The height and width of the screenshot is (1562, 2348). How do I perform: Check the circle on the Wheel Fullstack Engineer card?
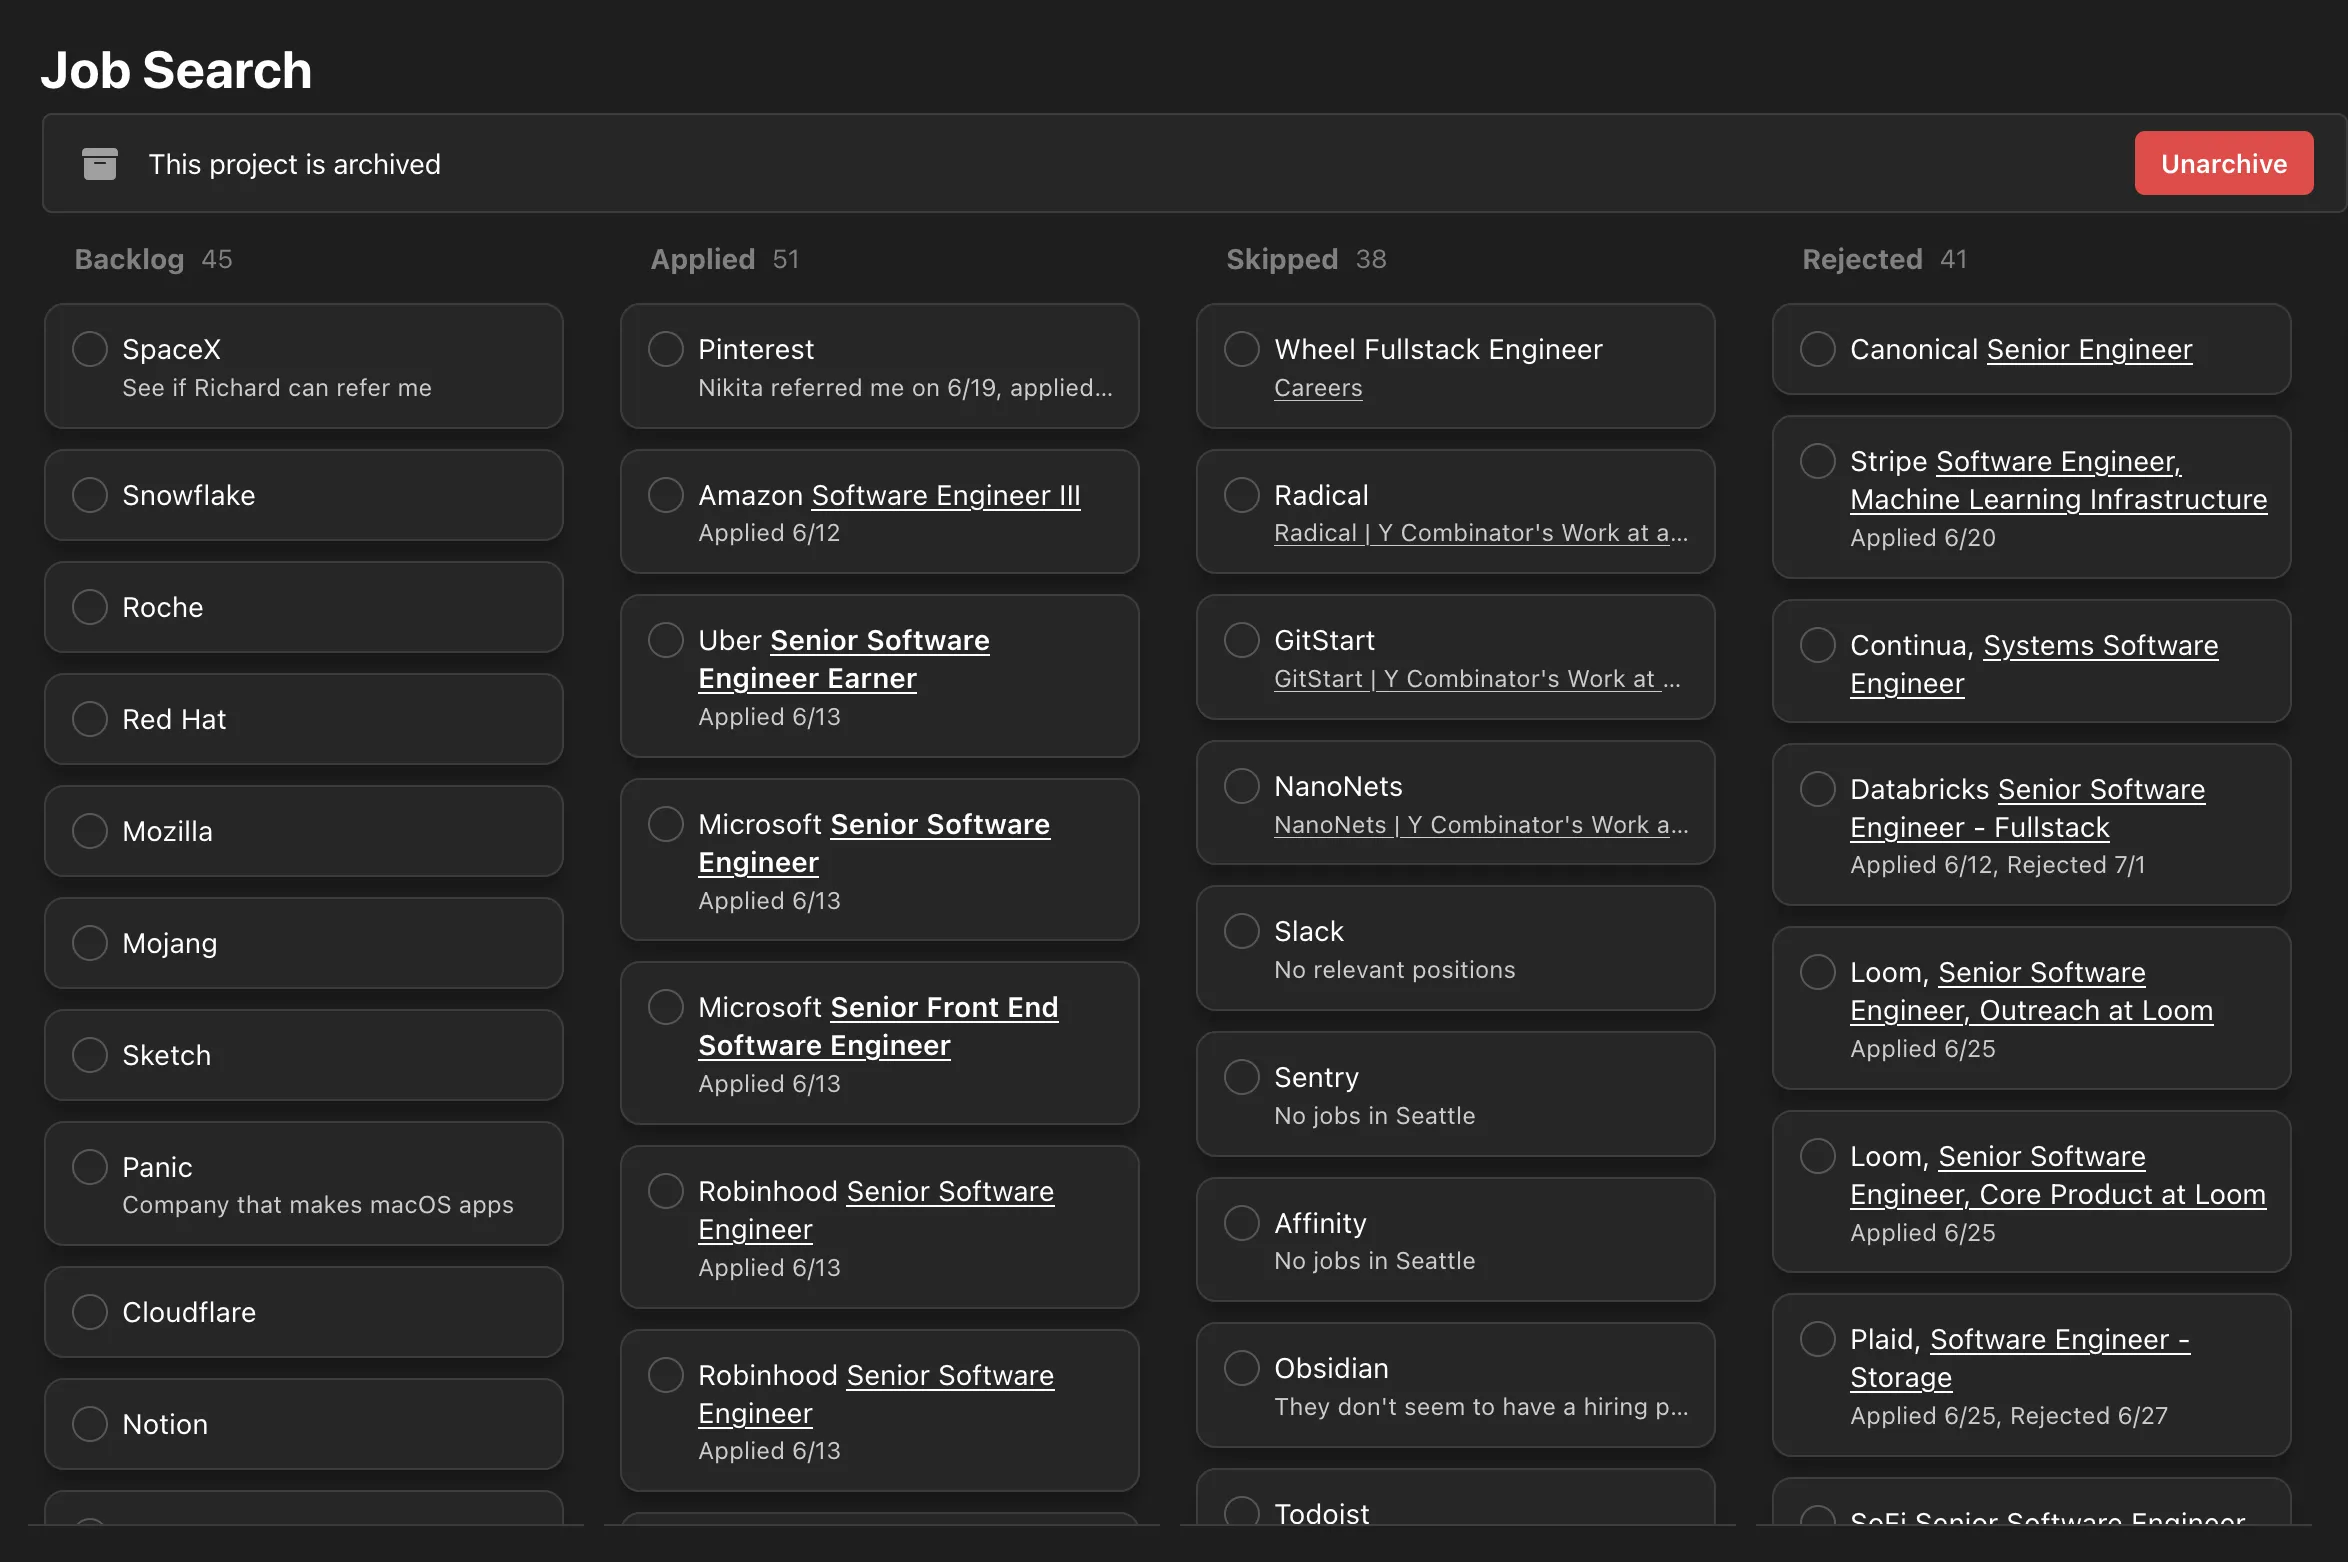pos(1241,348)
